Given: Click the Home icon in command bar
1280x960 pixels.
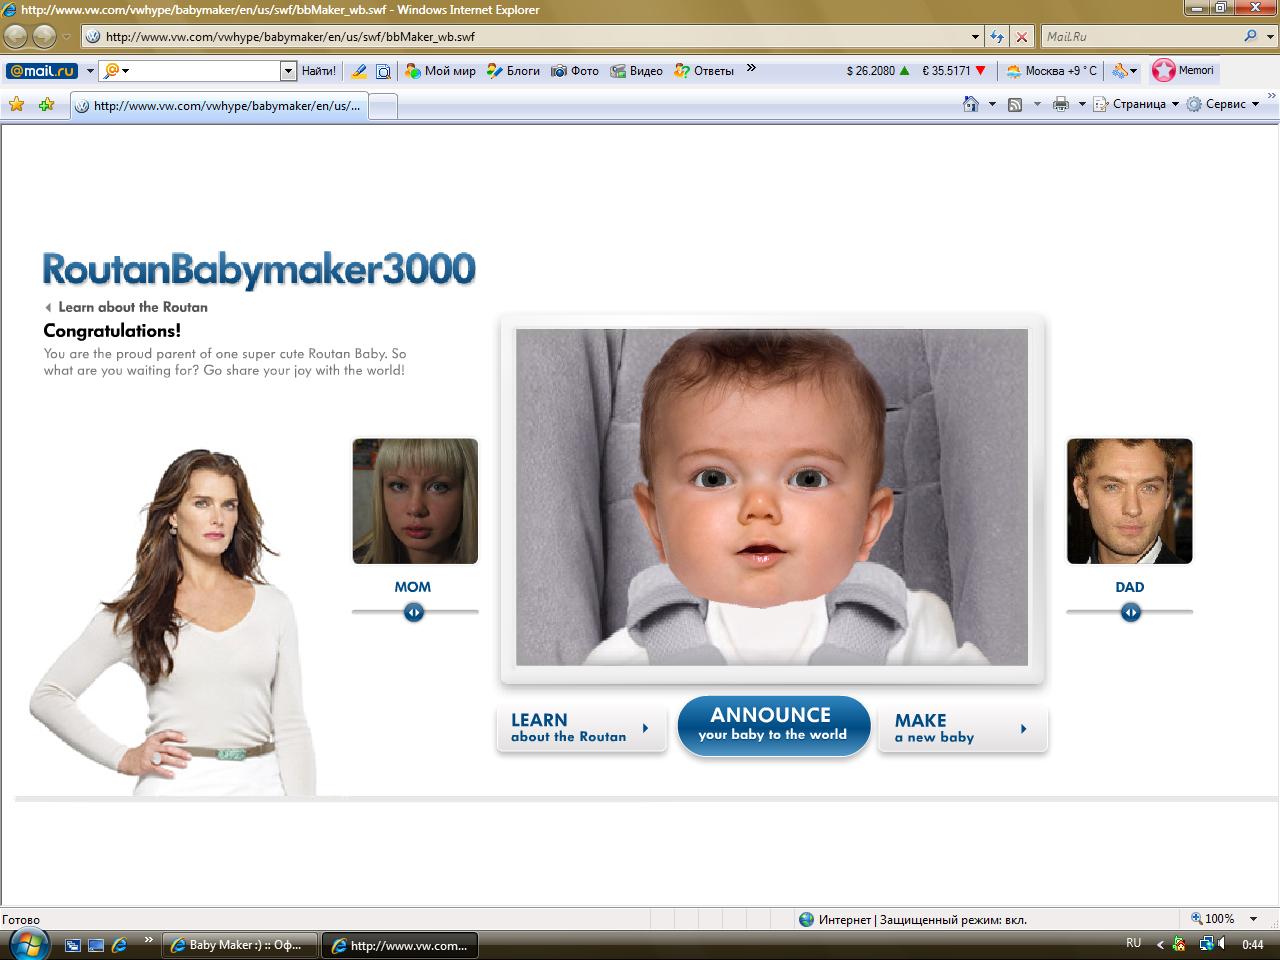Looking at the screenshot, I should coord(970,104).
